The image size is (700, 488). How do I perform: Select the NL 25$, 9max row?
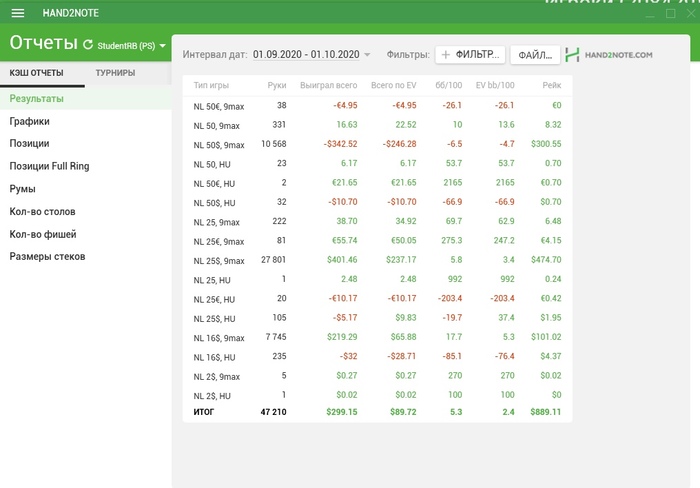[x=219, y=260]
